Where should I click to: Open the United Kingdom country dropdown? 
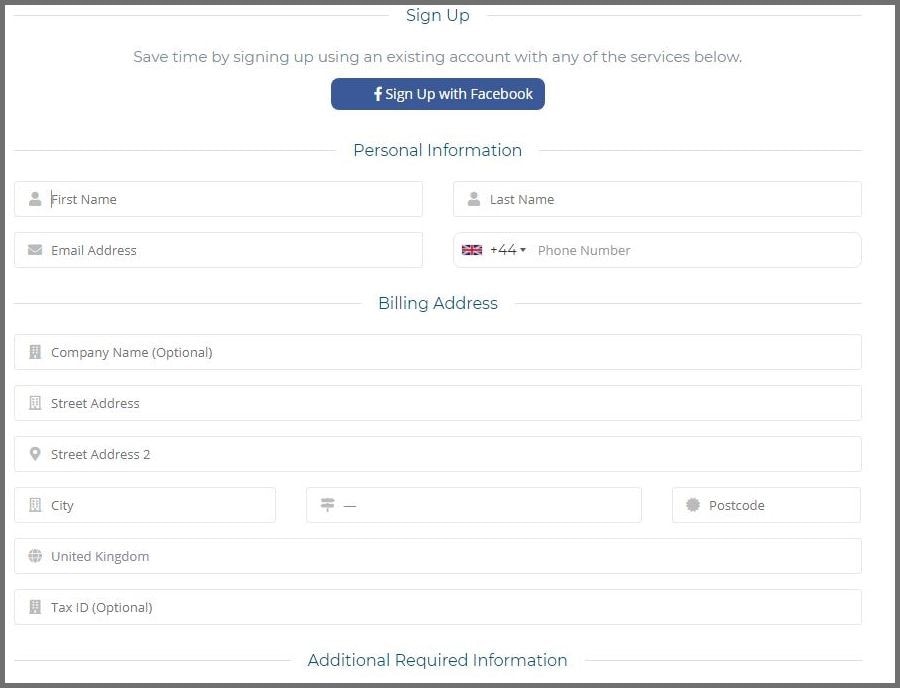pyautogui.click(x=438, y=556)
